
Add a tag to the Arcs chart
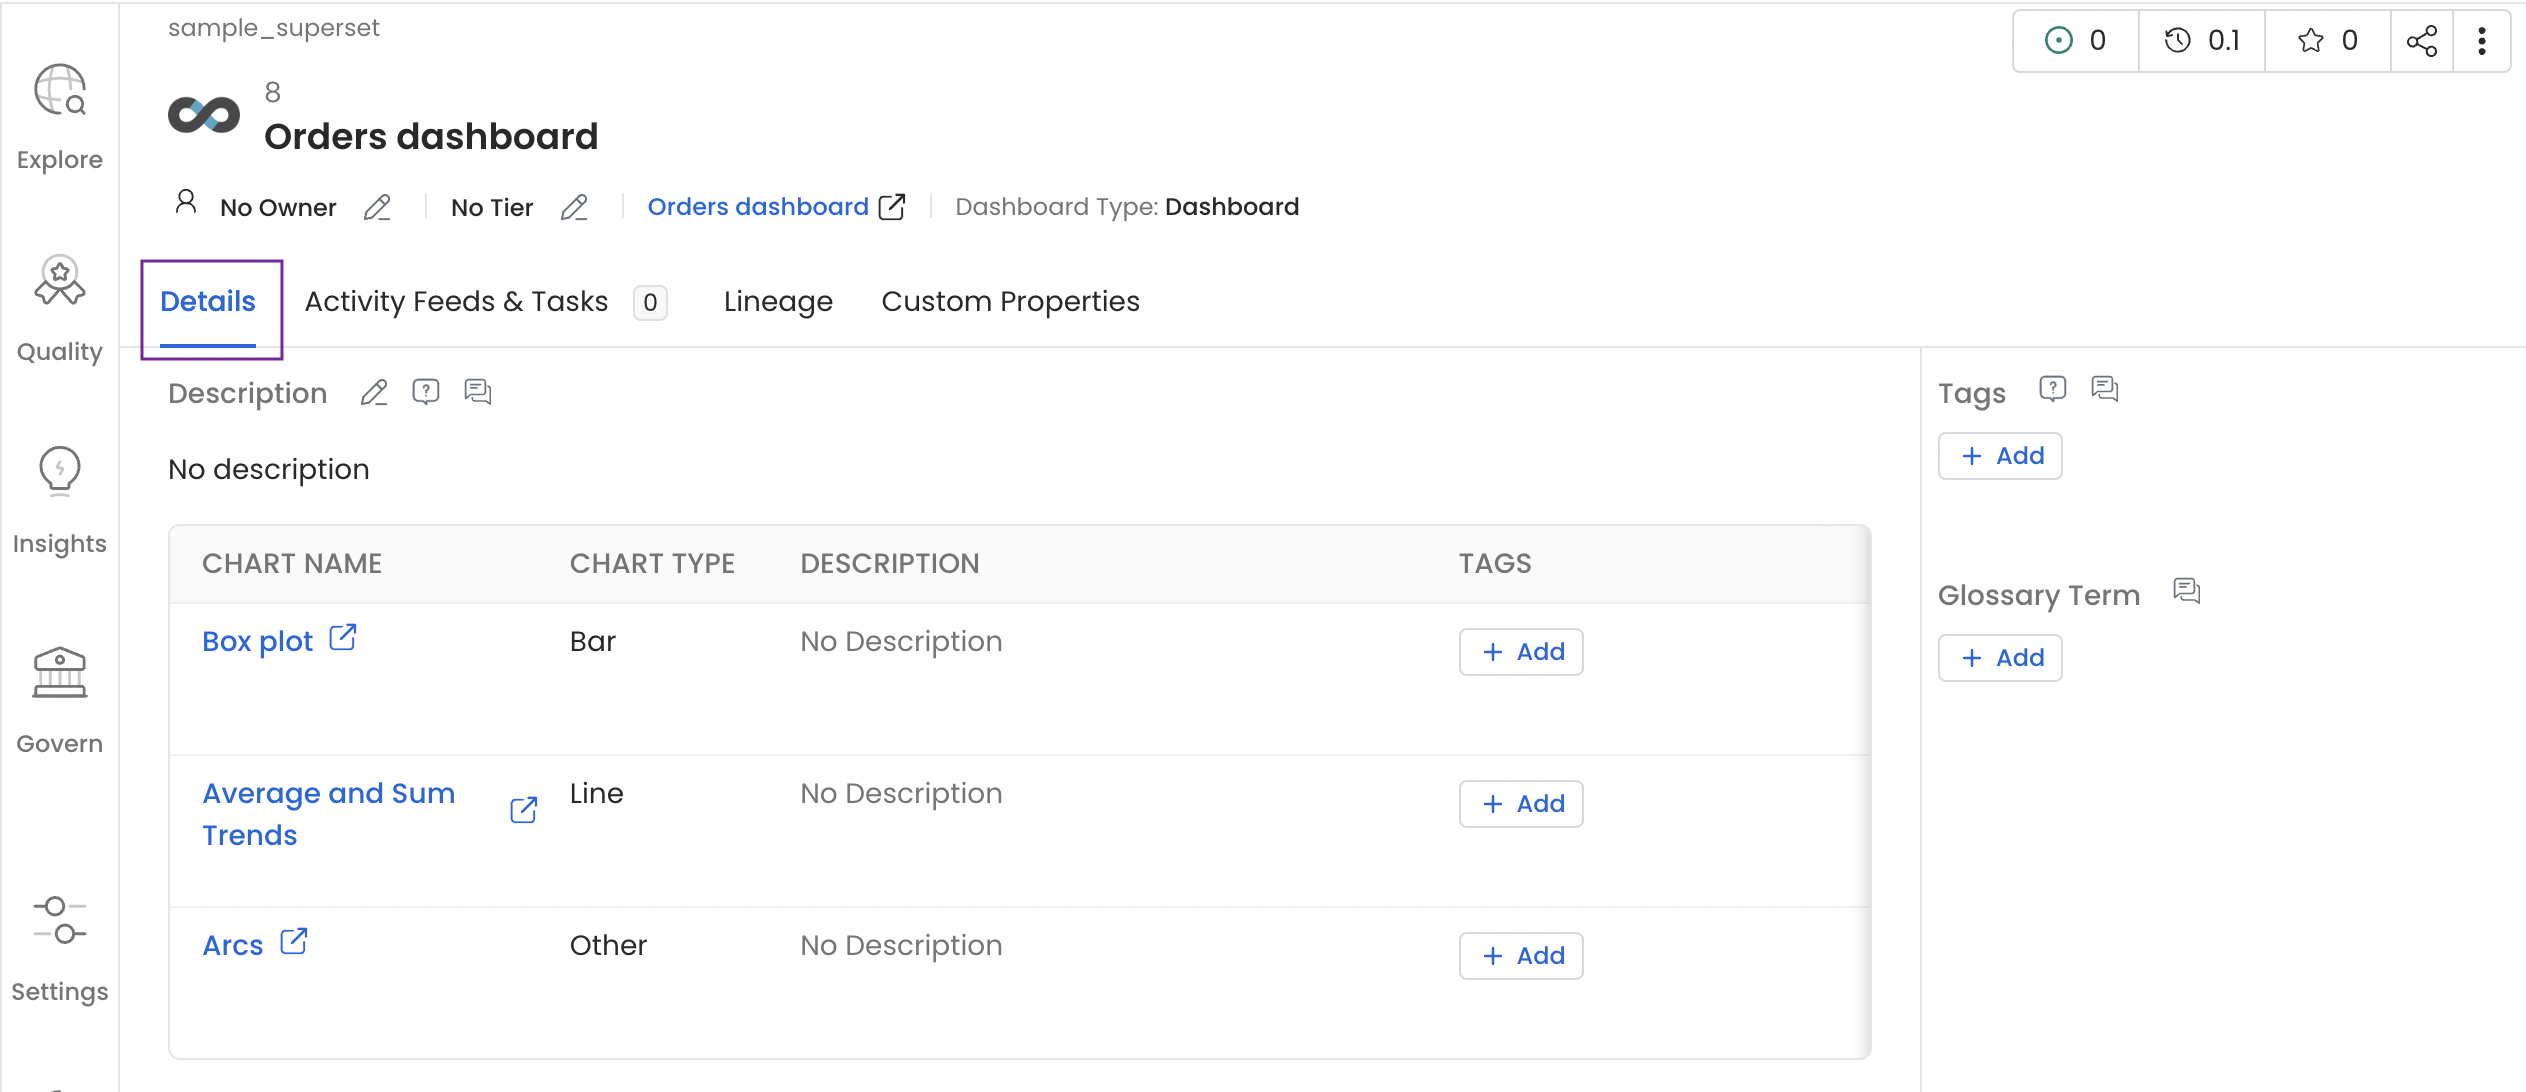1518,955
